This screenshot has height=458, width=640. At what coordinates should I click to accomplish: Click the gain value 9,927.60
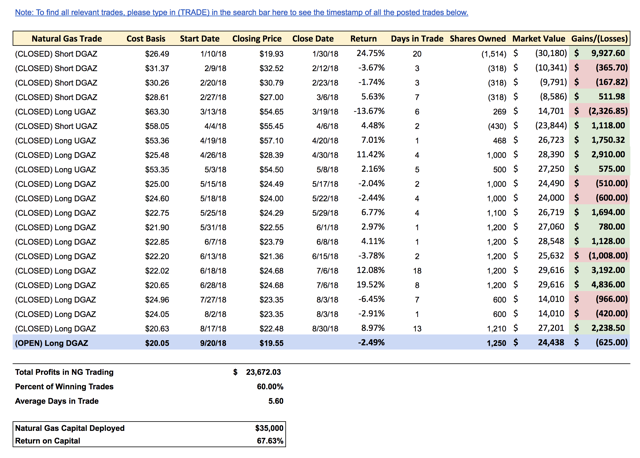[608, 53]
